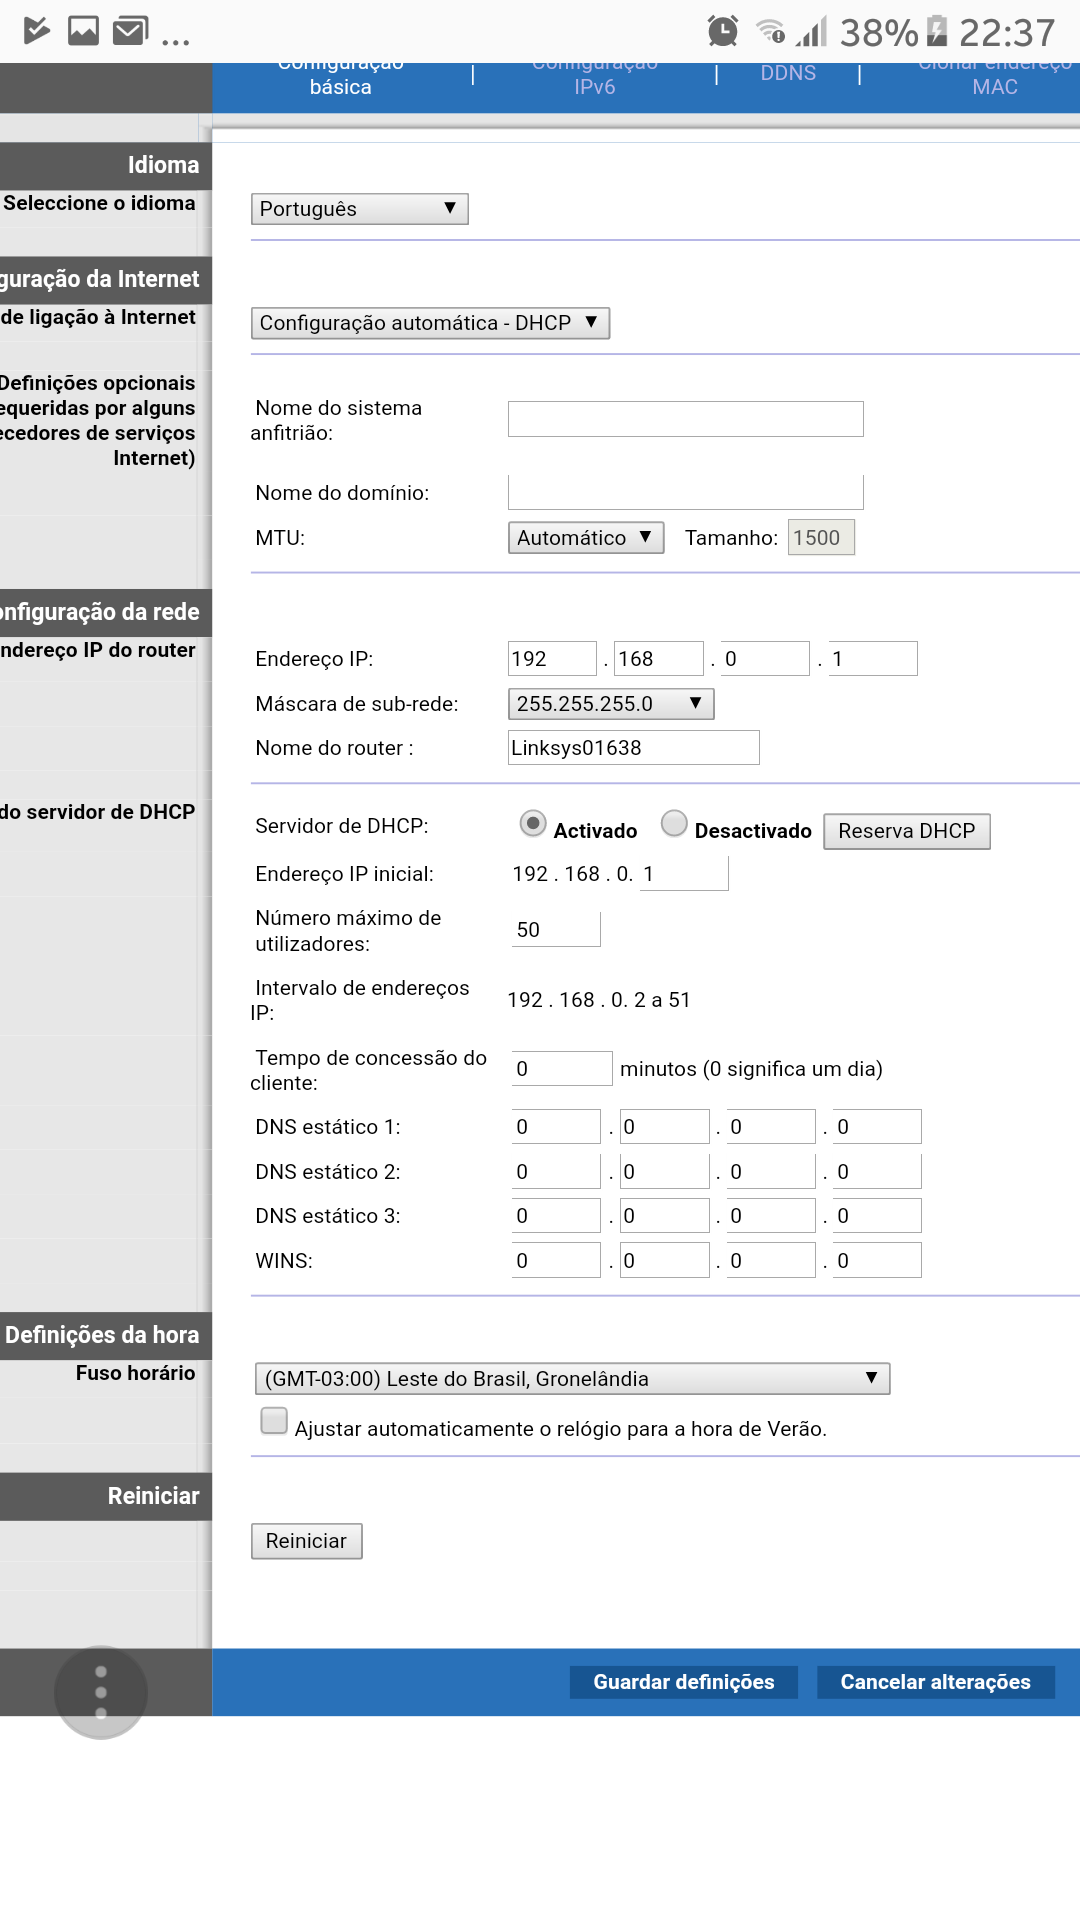Focus WINS first octet field
The height and width of the screenshot is (1920, 1080).
pos(556,1261)
